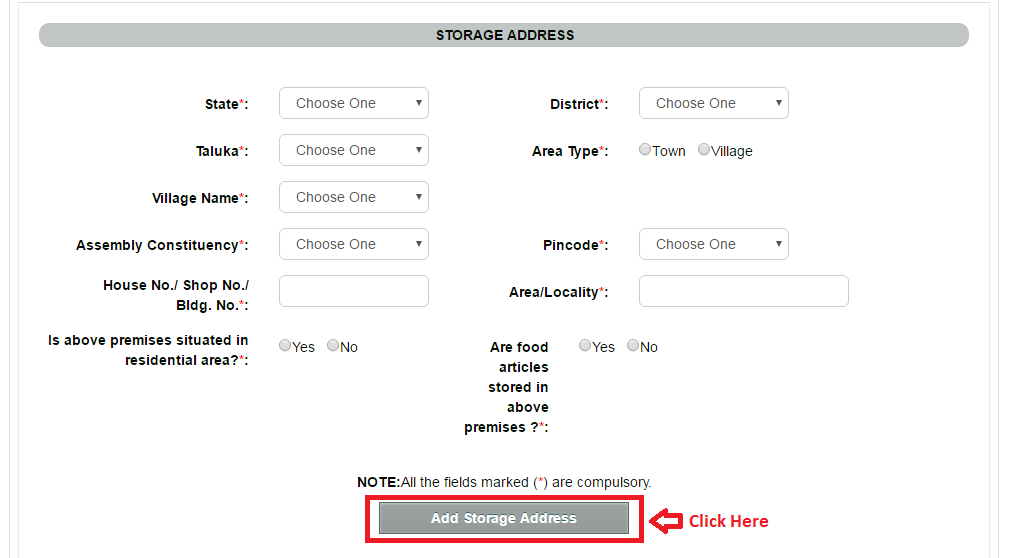This screenshot has width=1009, height=558.
Task: Click the Add Storage Address button
Action: [x=504, y=518]
